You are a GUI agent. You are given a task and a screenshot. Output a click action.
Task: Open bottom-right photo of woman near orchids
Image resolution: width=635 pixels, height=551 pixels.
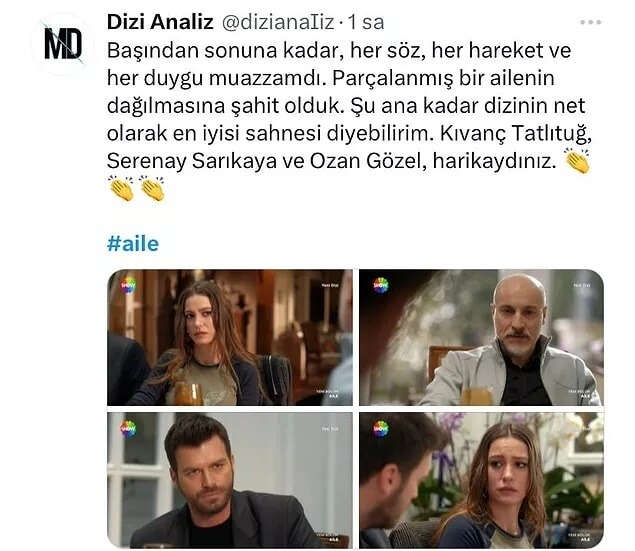[x=481, y=480]
